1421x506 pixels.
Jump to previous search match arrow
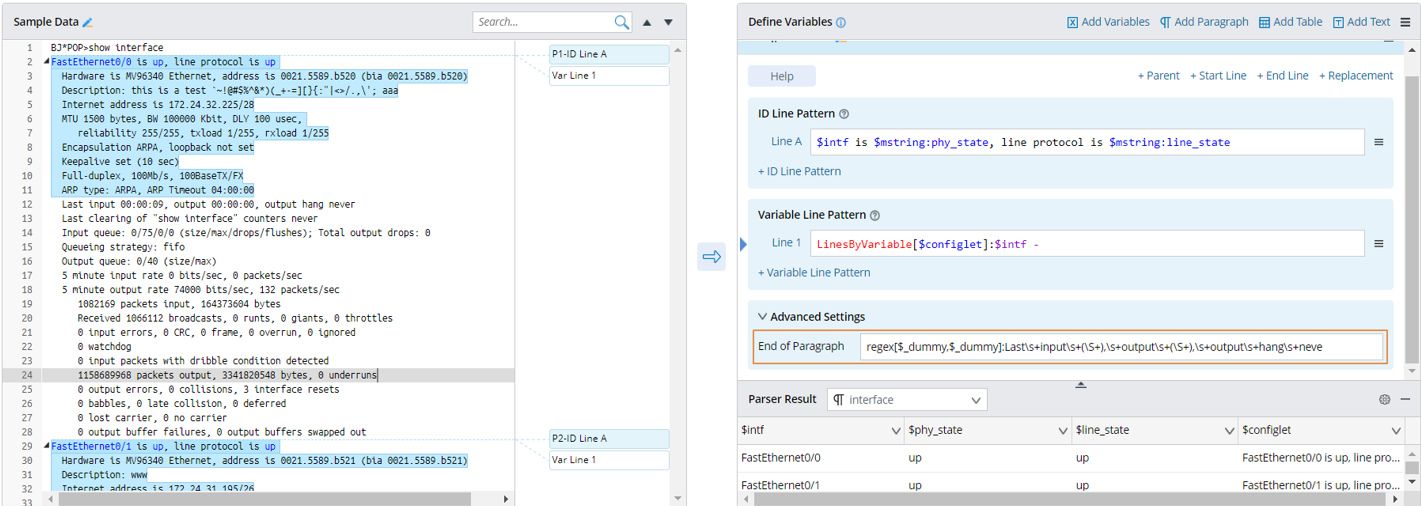coord(647,22)
